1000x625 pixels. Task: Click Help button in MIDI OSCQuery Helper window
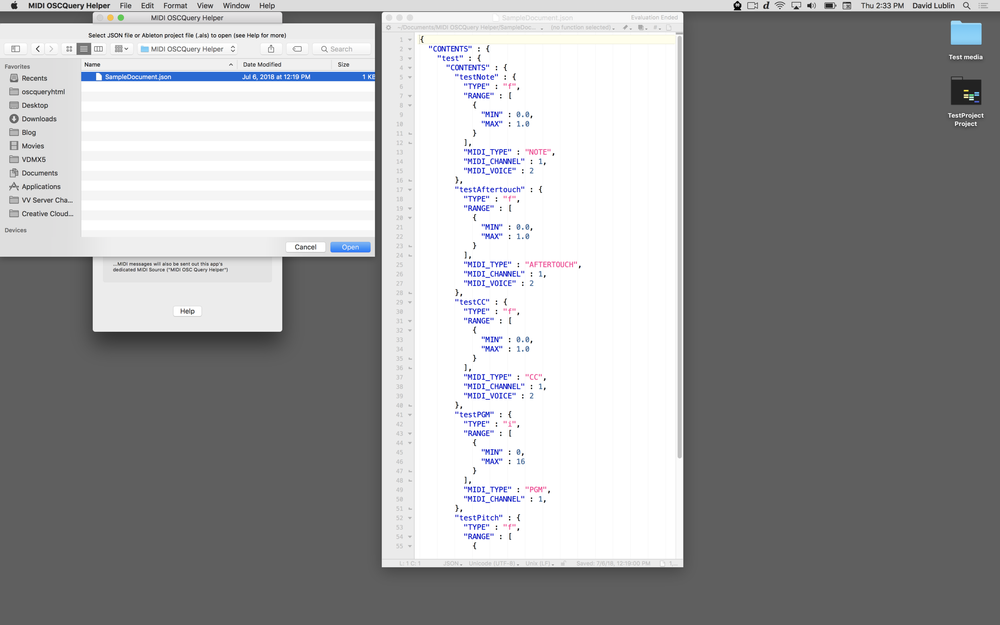click(187, 311)
